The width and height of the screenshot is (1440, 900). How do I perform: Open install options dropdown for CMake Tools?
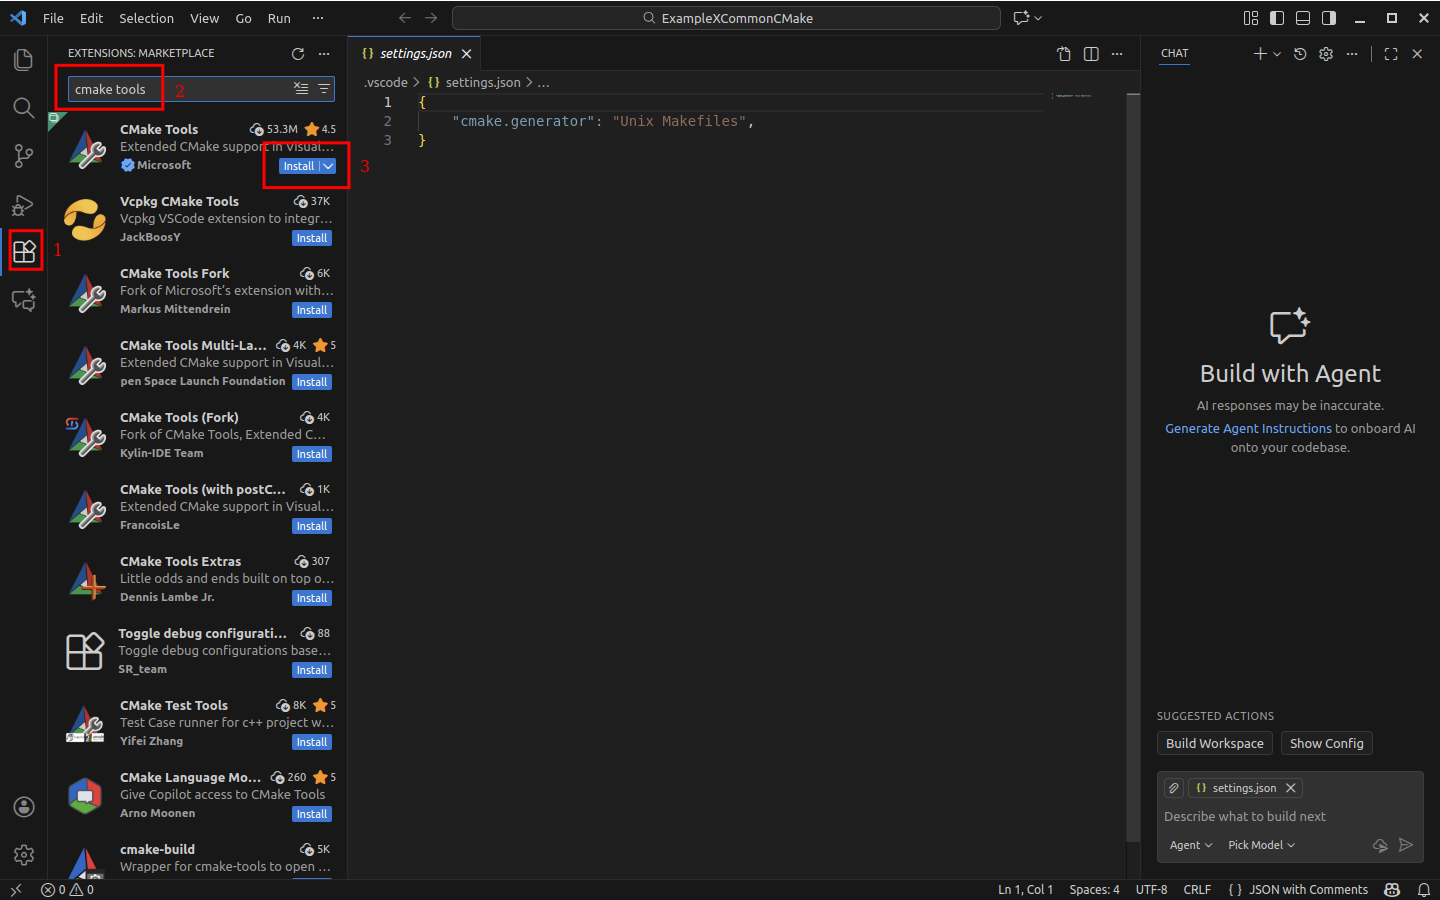328,166
